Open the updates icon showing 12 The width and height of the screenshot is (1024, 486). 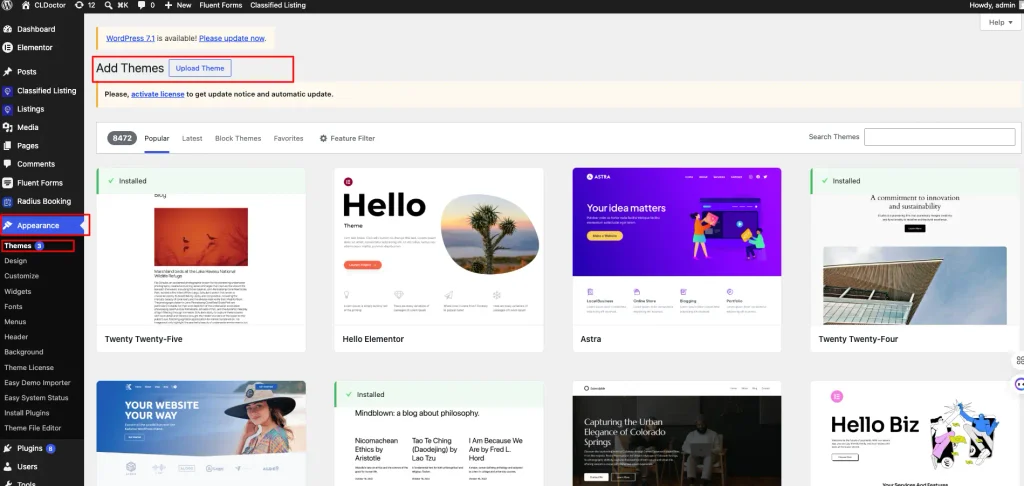tap(79, 5)
